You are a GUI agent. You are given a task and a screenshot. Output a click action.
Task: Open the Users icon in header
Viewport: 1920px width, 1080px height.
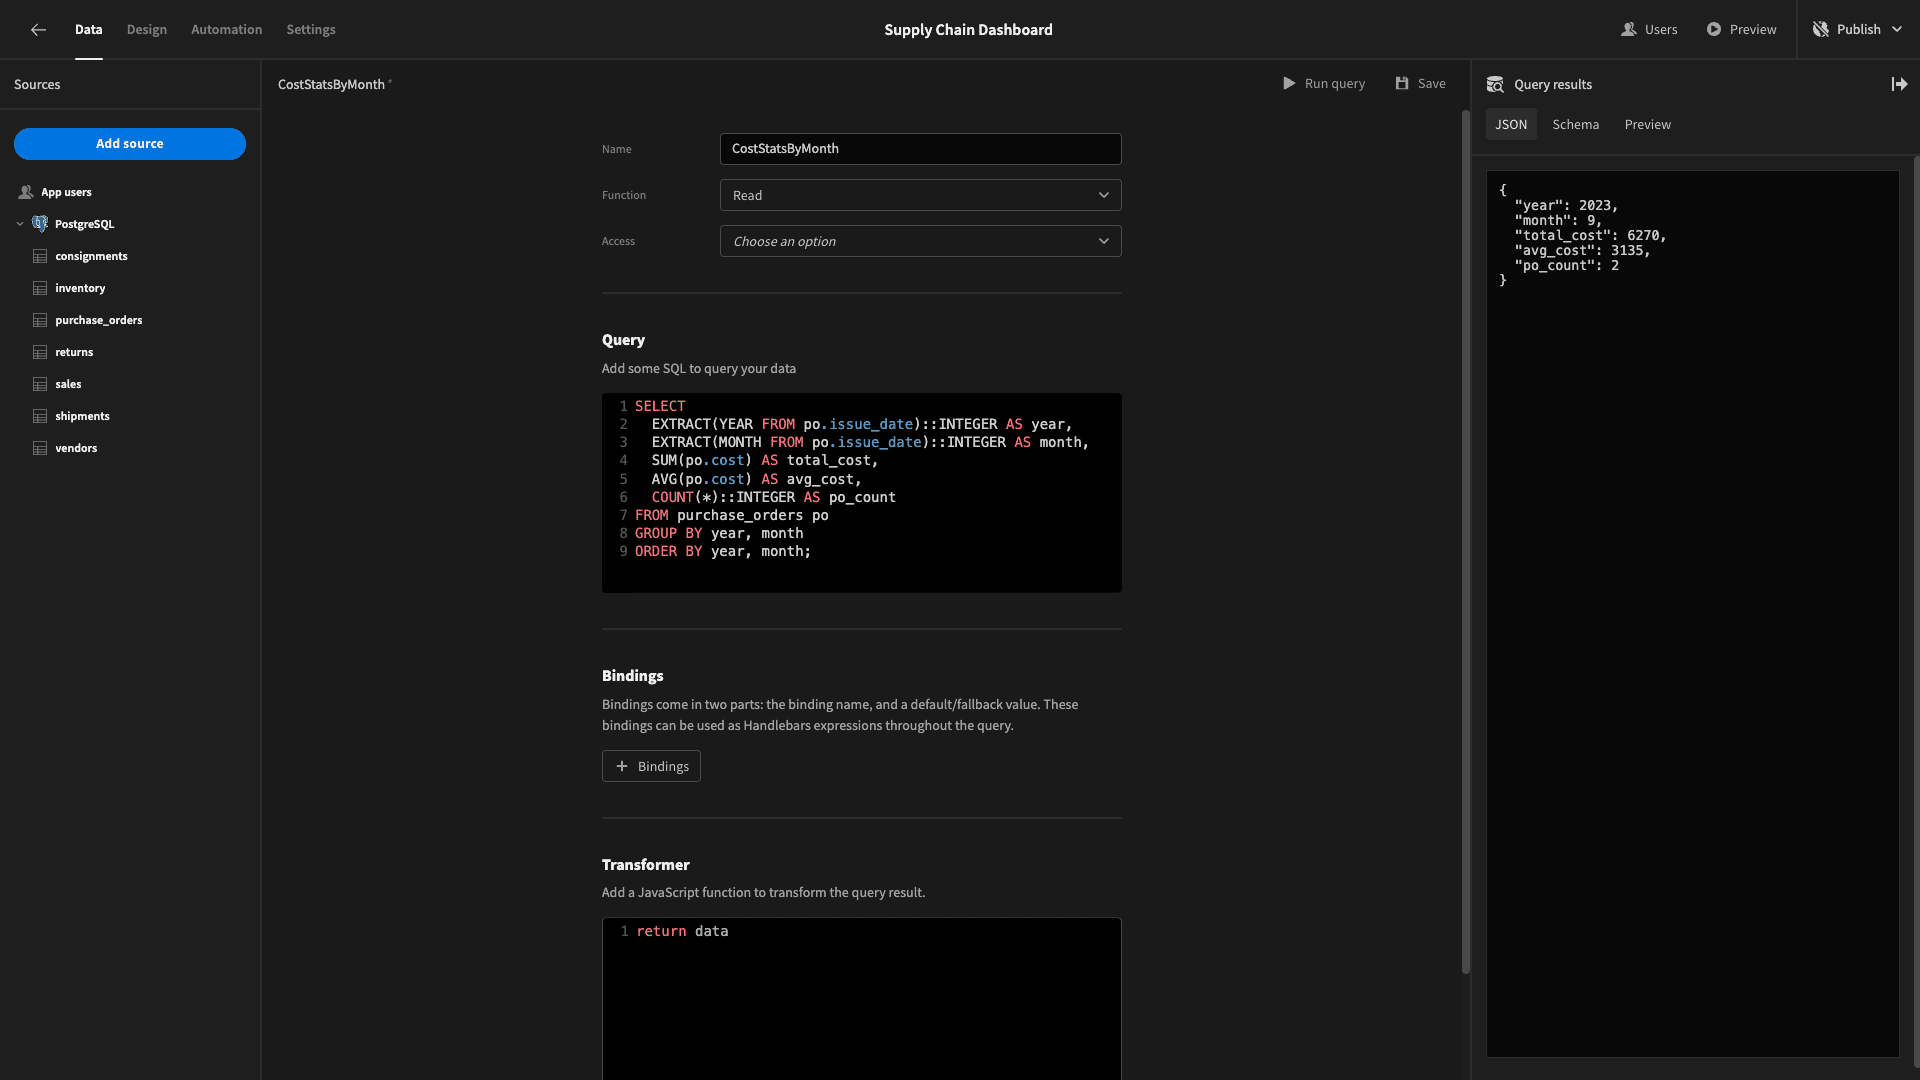[1628, 30]
